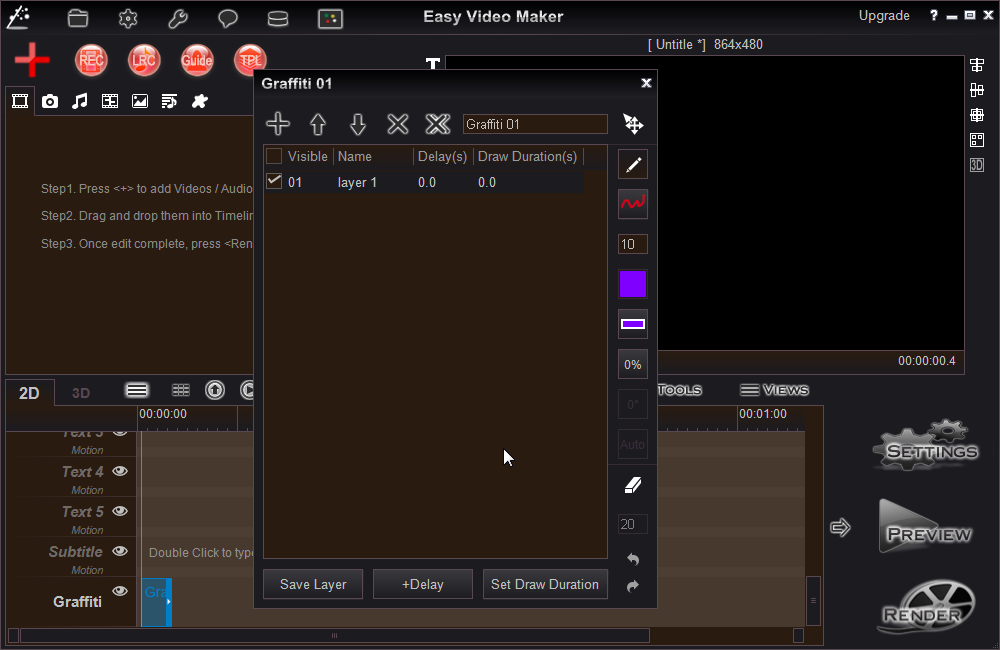This screenshot has width=1000, height=650.
Task: Move graffiti layer down with arrow
Action: 358,124
